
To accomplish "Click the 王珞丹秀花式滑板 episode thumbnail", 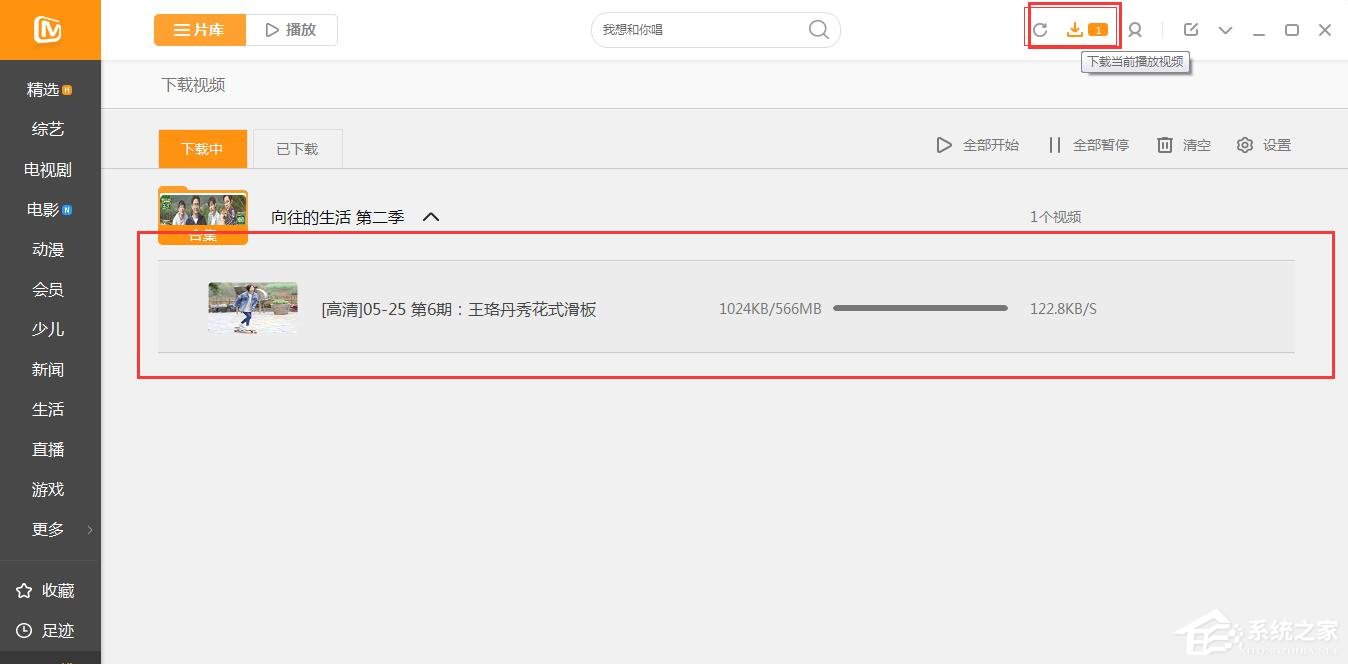I will [252, 308].
